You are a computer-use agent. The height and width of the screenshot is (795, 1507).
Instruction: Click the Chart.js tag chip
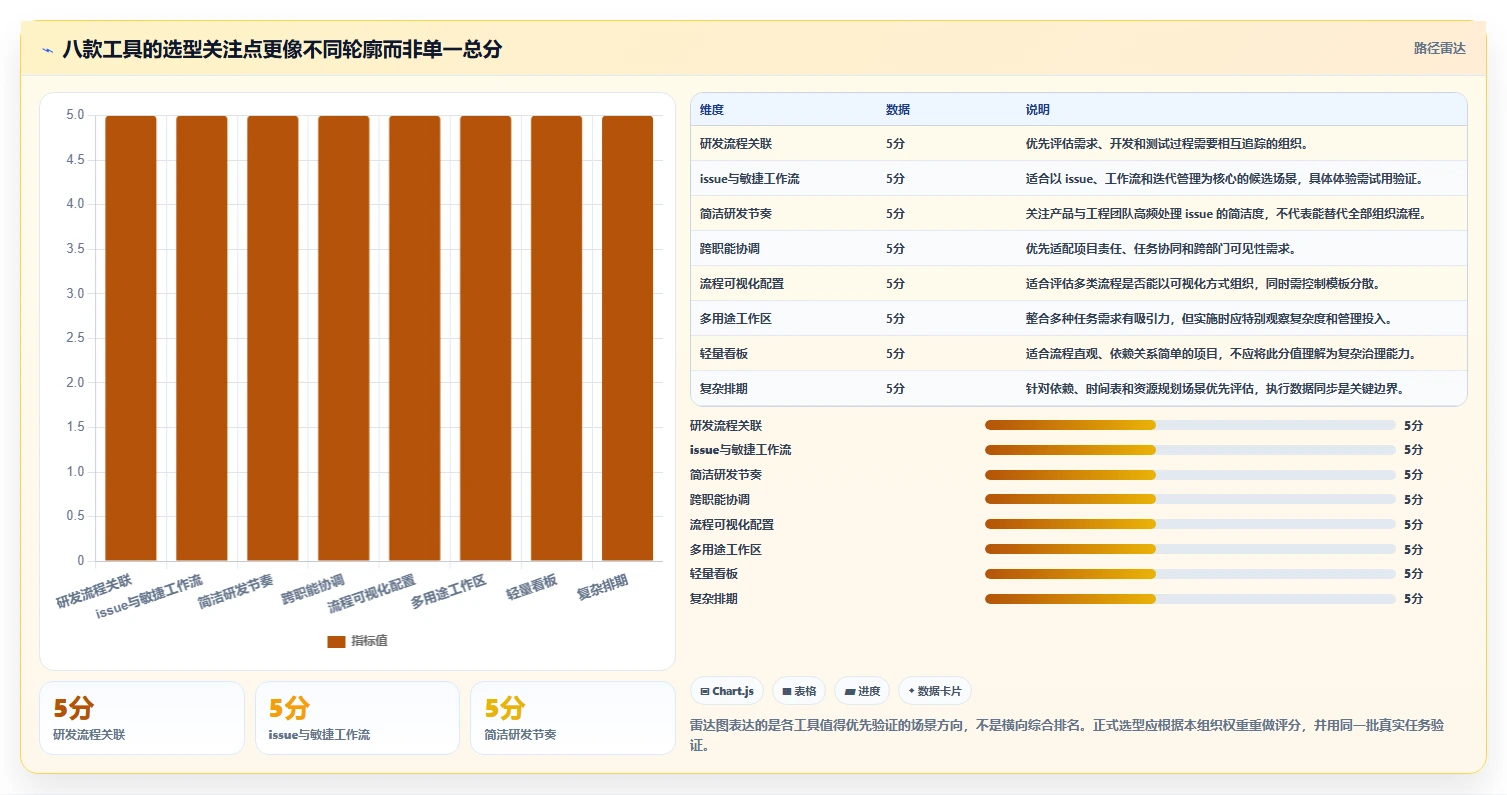coord(727,691)
